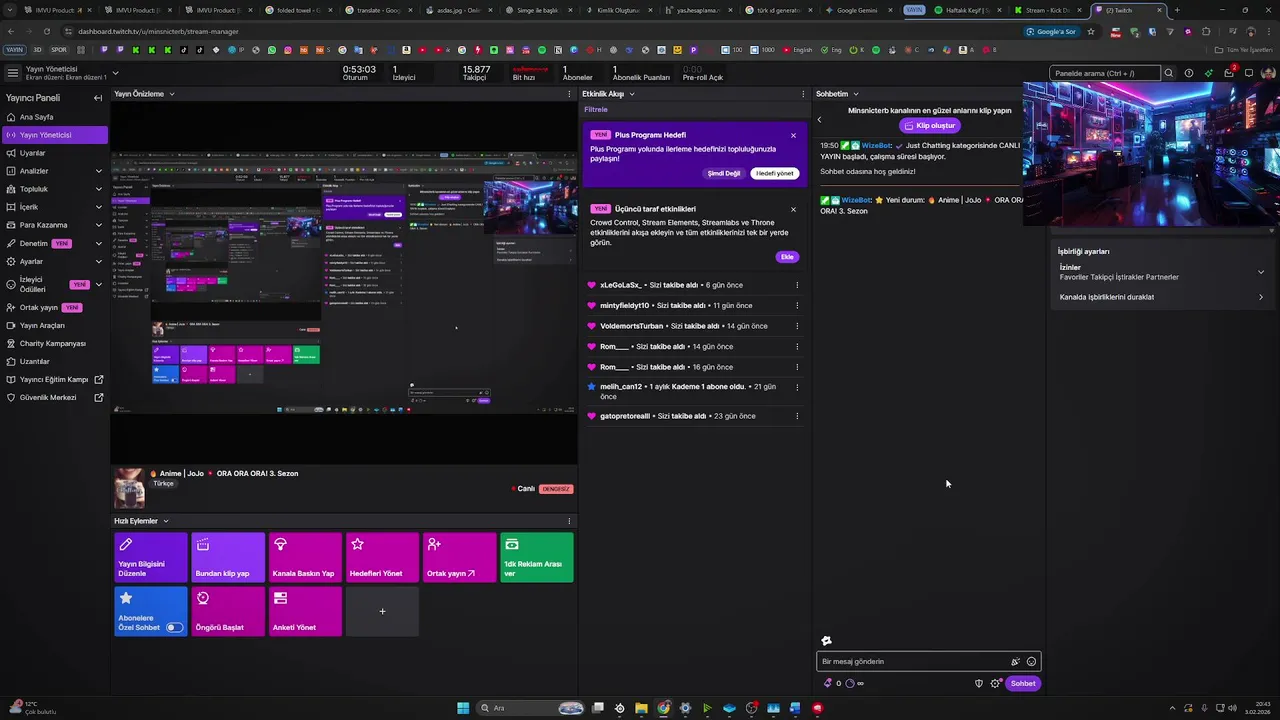This screenshot has height=720, width=1280.
Task: Open Uzantılar in sidebar
Action: pyautogui.click(x=54, y=361)
